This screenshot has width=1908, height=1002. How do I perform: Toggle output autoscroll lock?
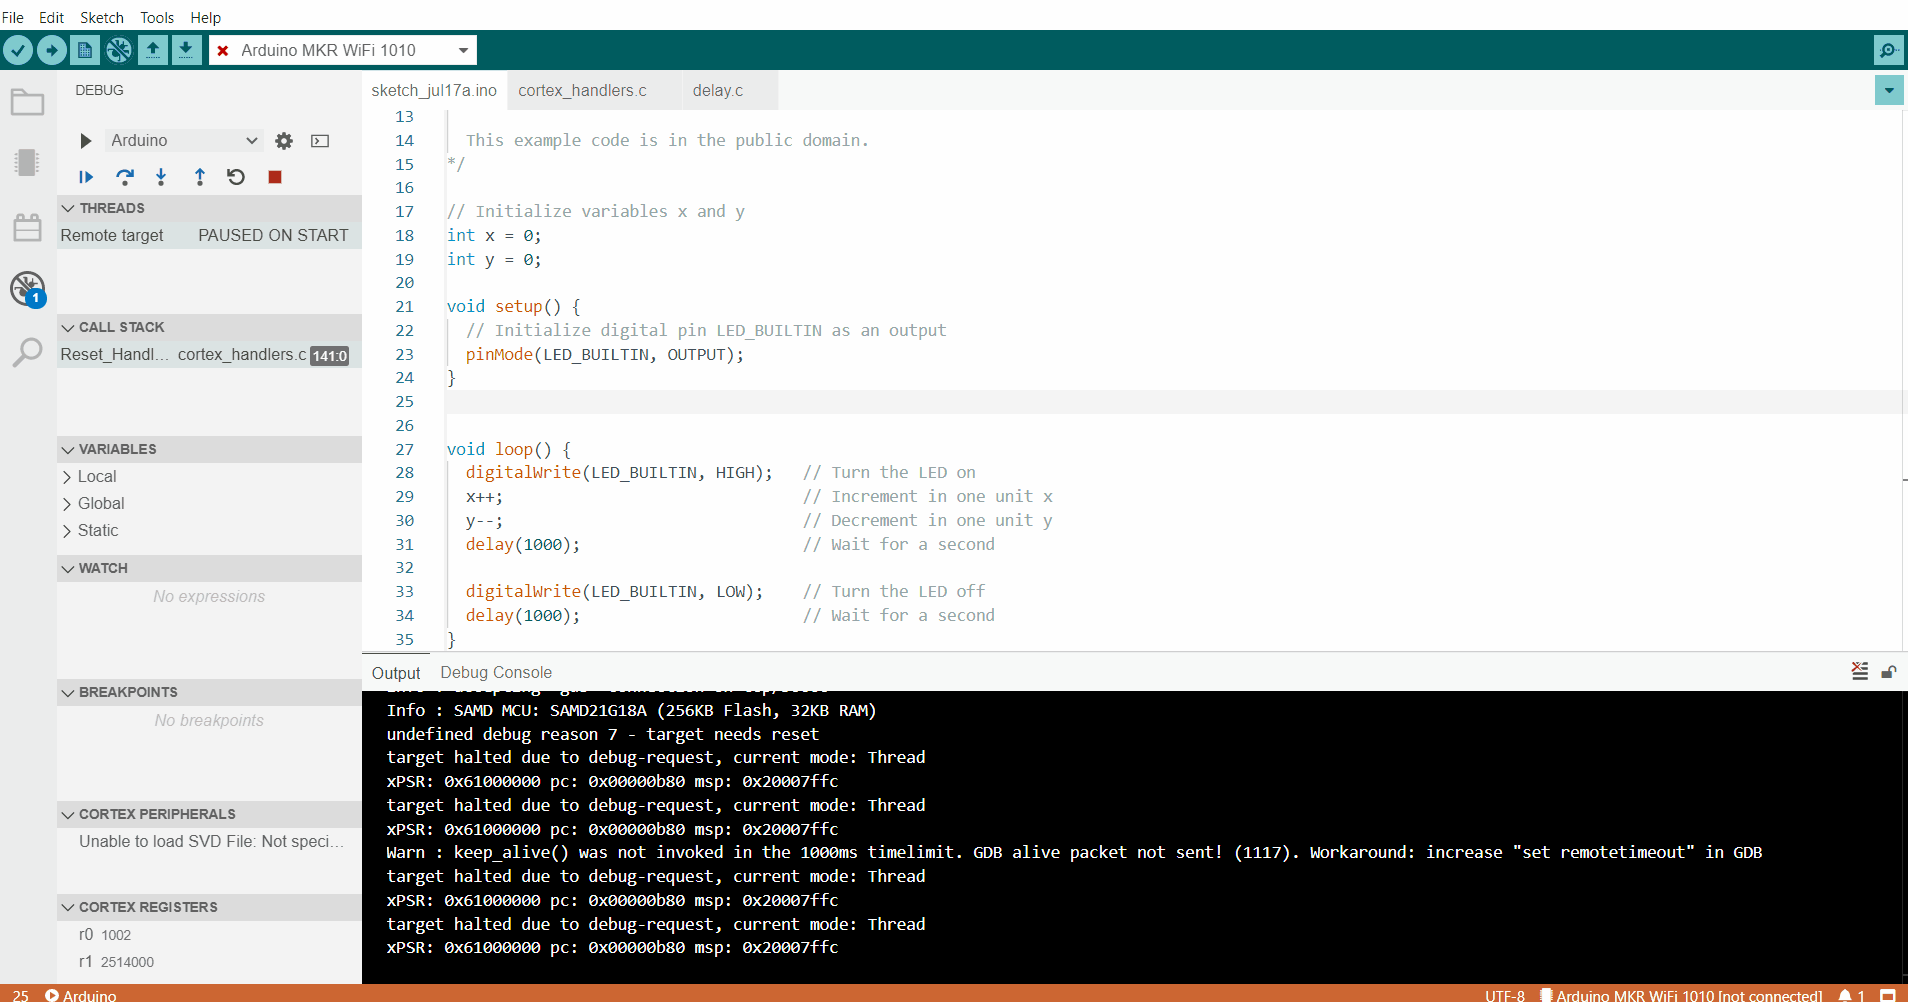1889,671
